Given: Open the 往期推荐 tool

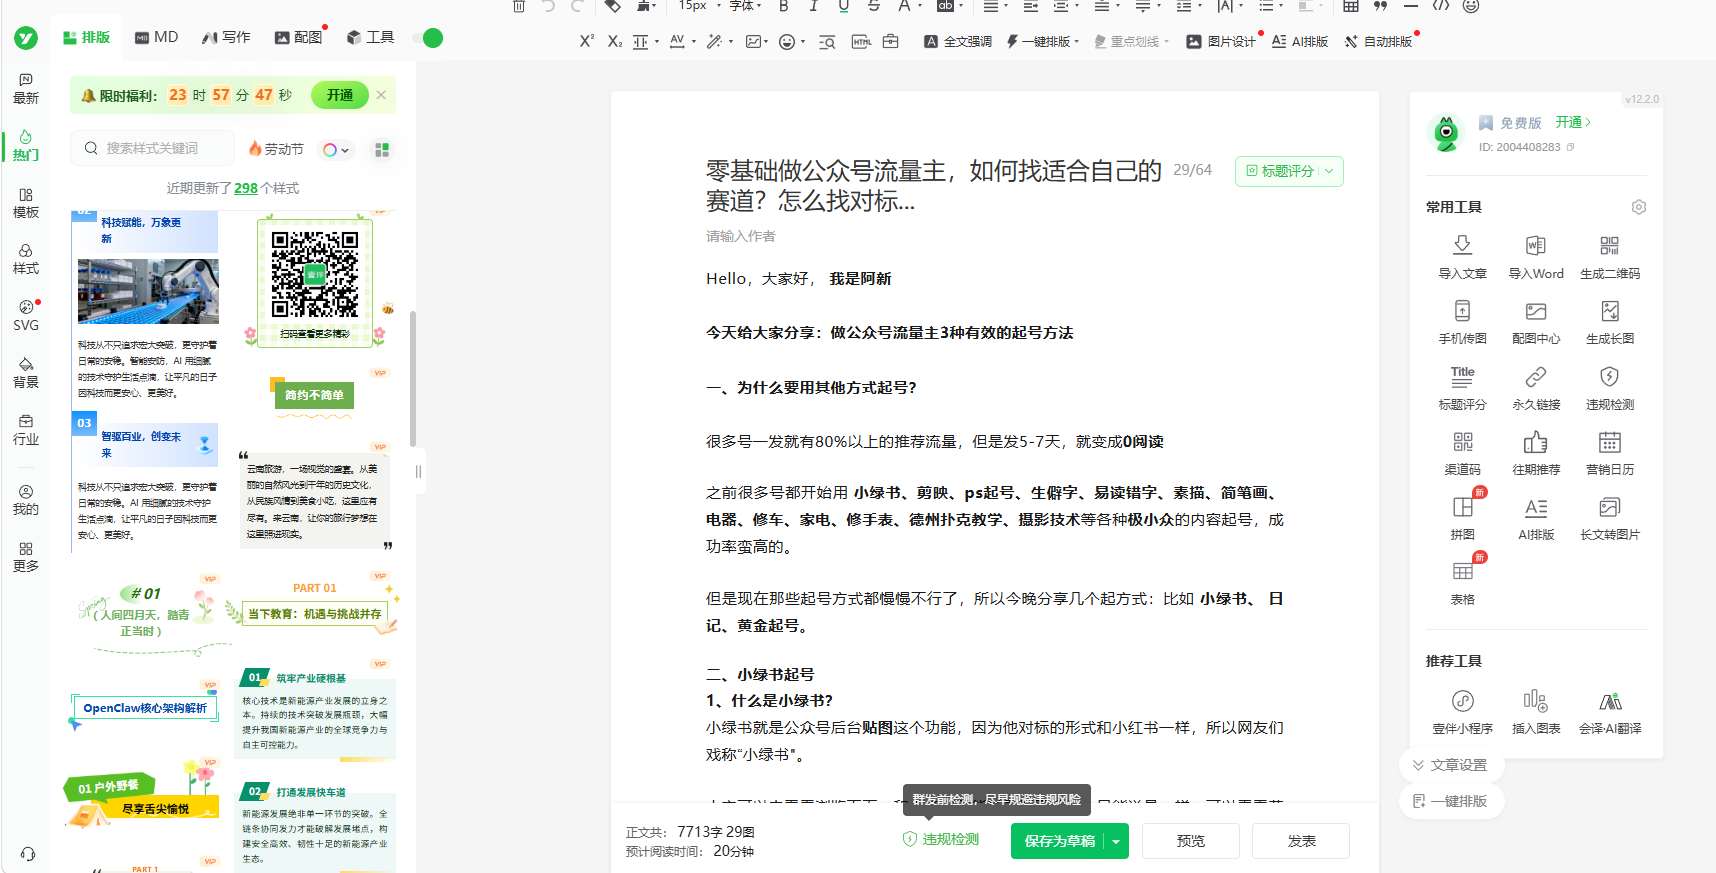Looking at the screenshot, I should click(1536, 452).
